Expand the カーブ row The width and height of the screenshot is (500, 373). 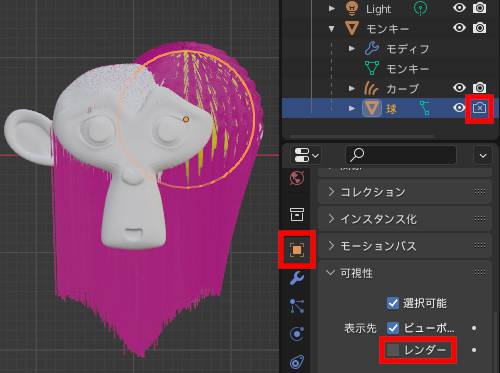tap(351, 88)
